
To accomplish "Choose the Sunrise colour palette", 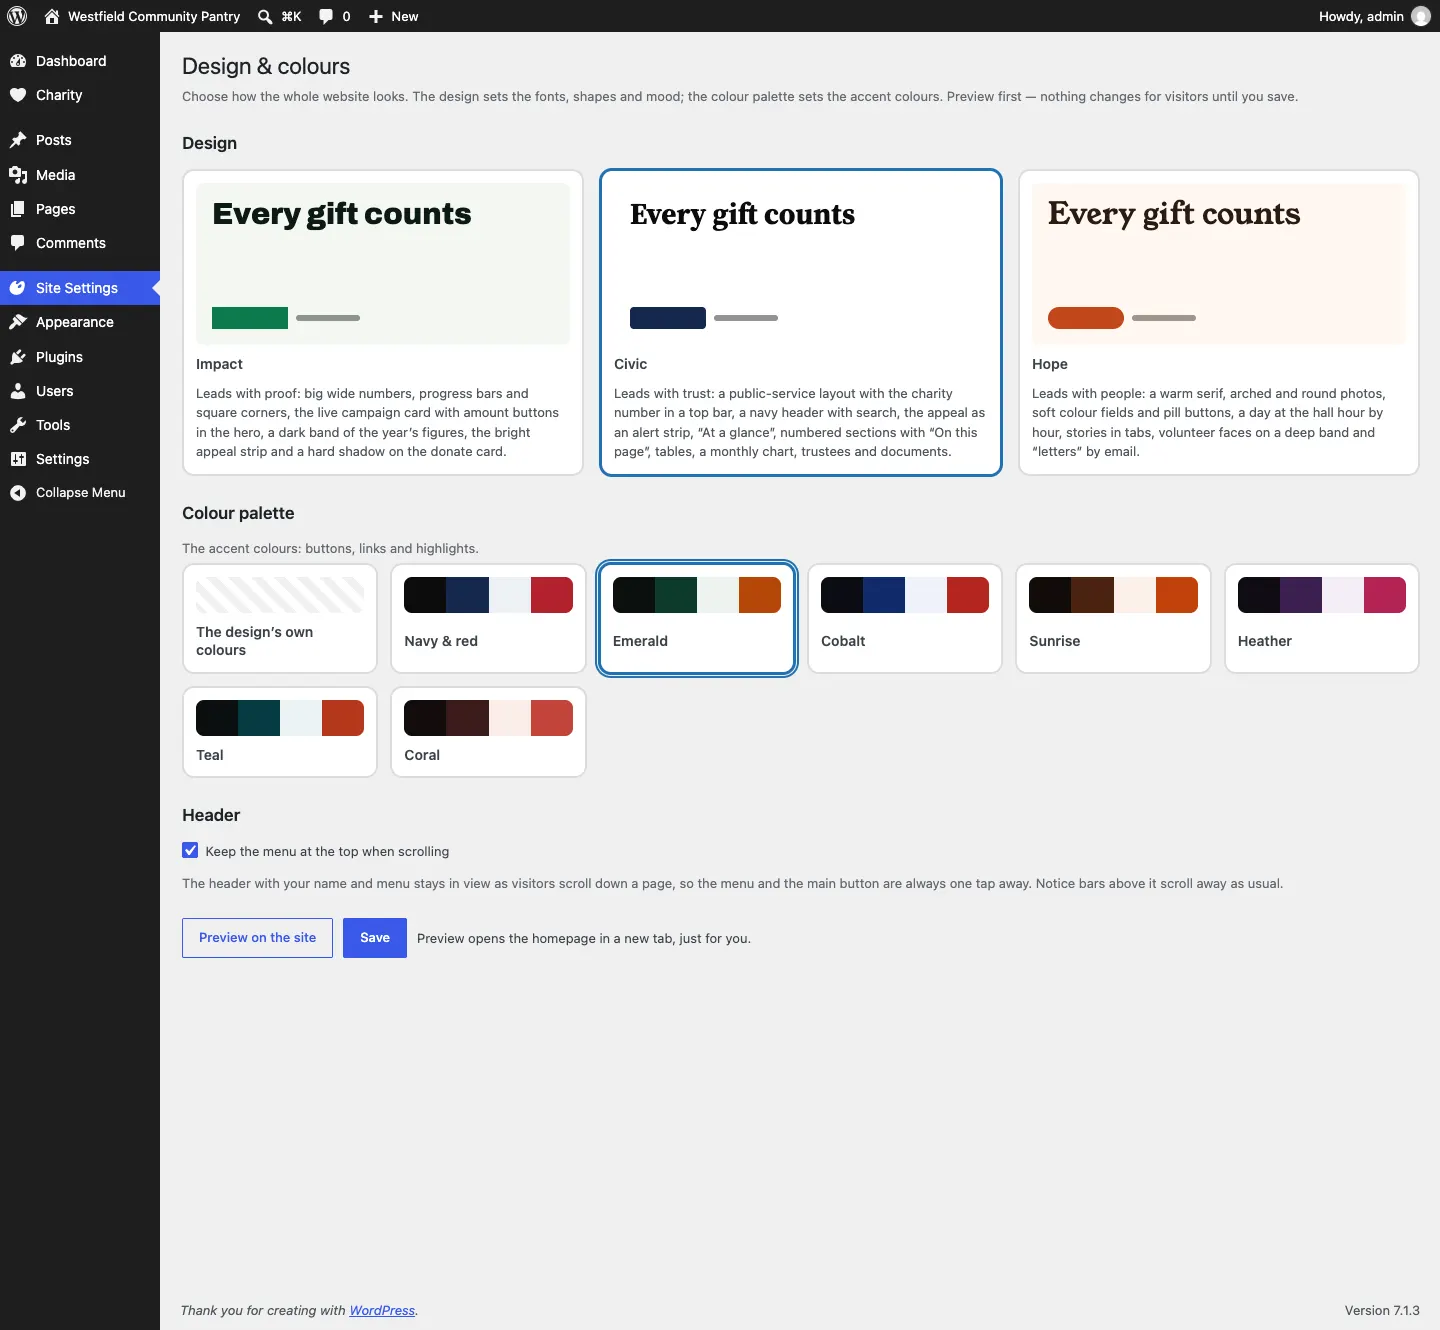I will coord(1113,619).
